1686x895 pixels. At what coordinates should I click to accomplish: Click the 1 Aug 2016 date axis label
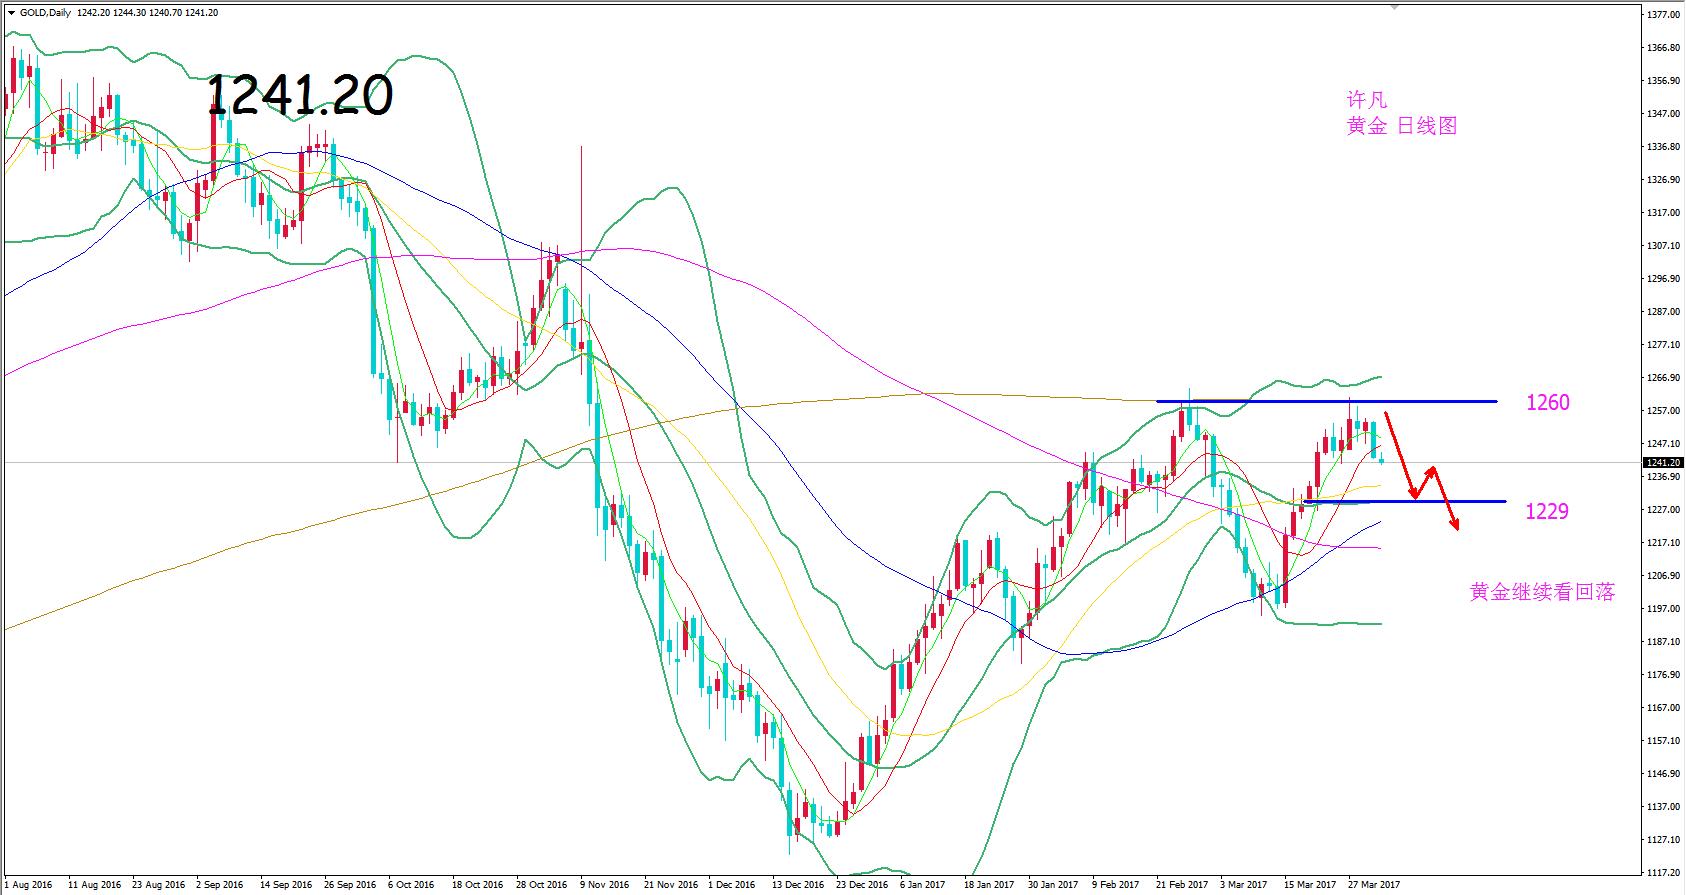29,885
